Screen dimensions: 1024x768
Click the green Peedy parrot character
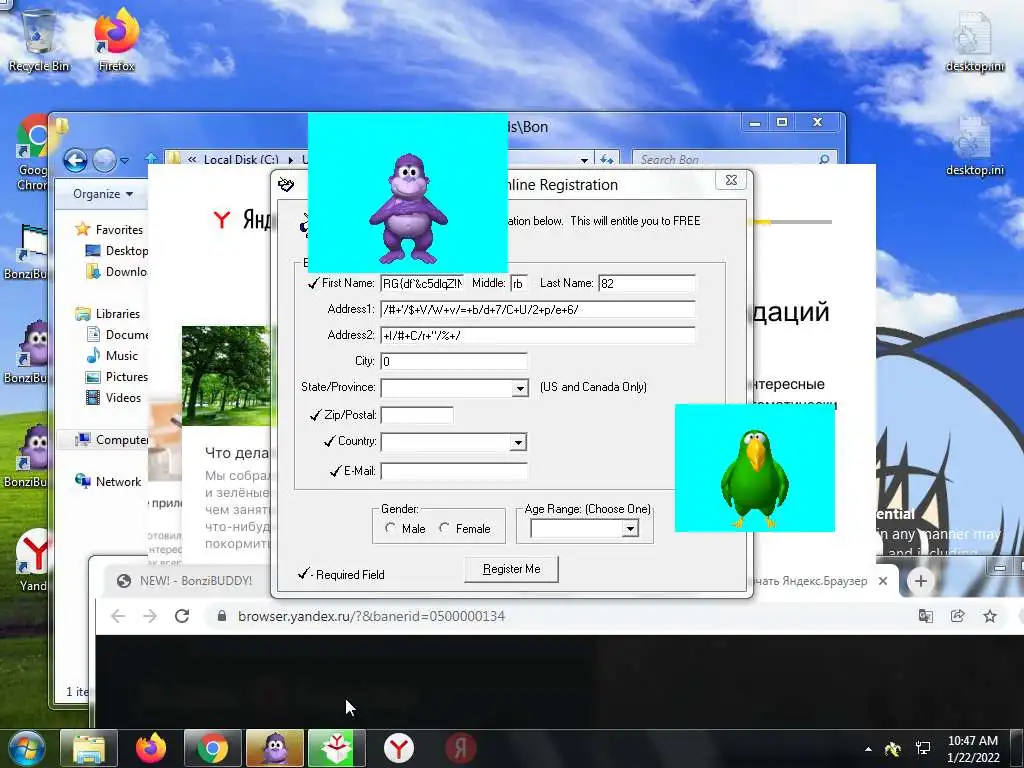(754, 477)
